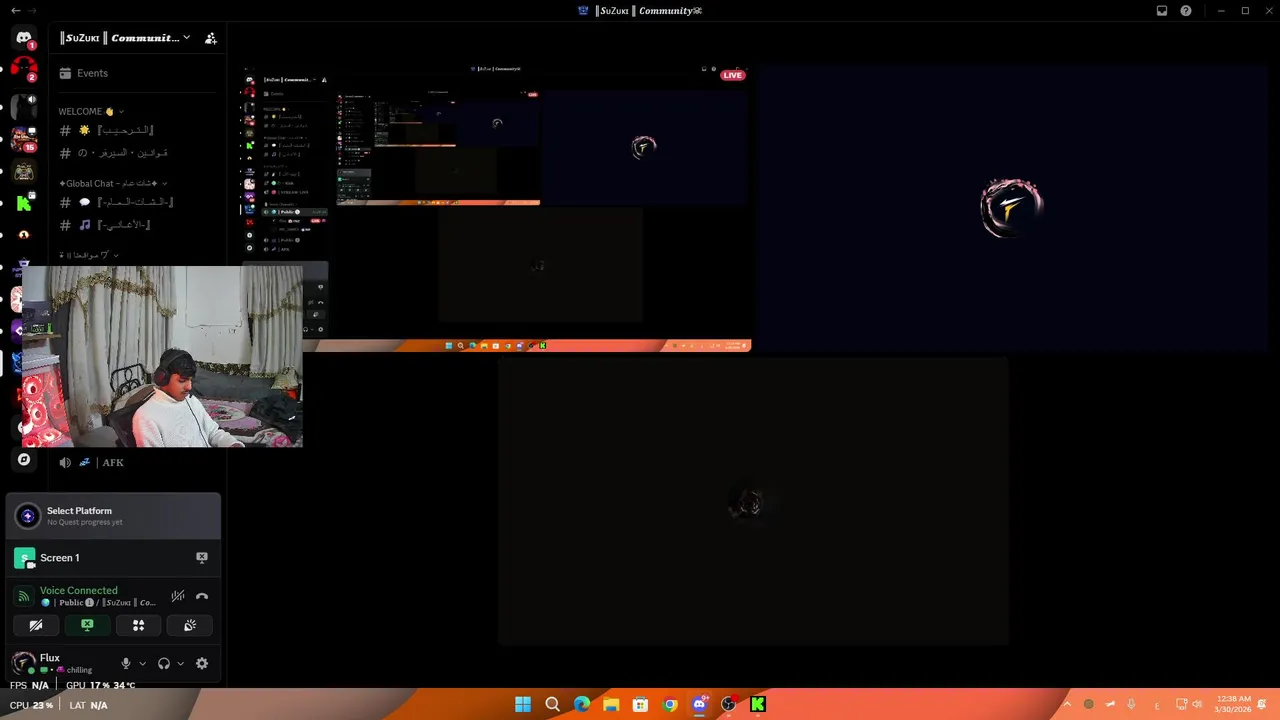Viewport: 1280px width, 720px height.
Task: Click the back arrow in the title bar
Action: tap(15, 11)
